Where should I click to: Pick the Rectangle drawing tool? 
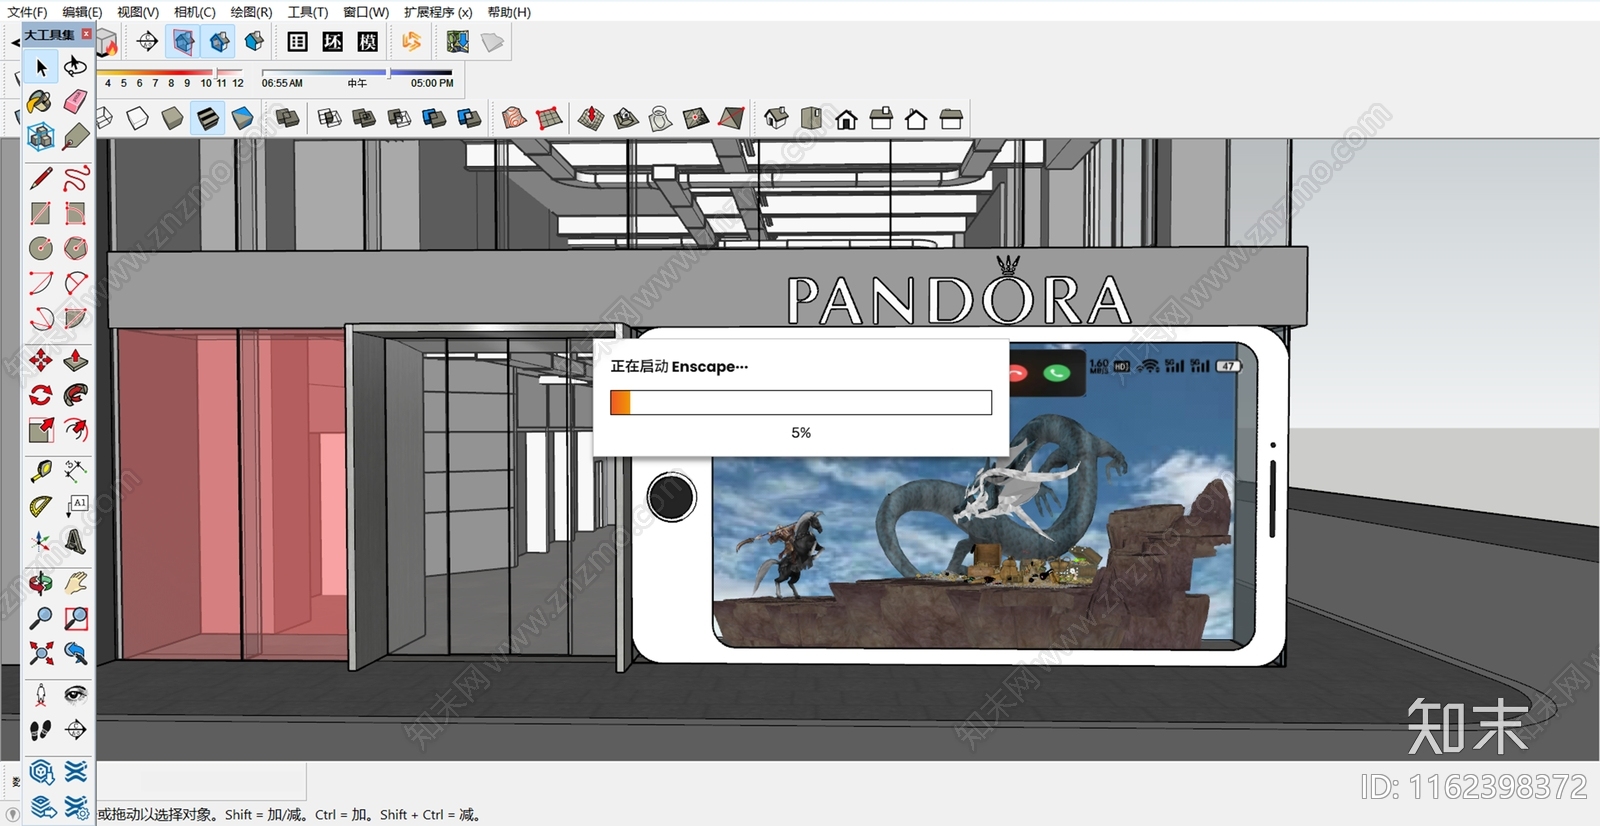[41, 213]
